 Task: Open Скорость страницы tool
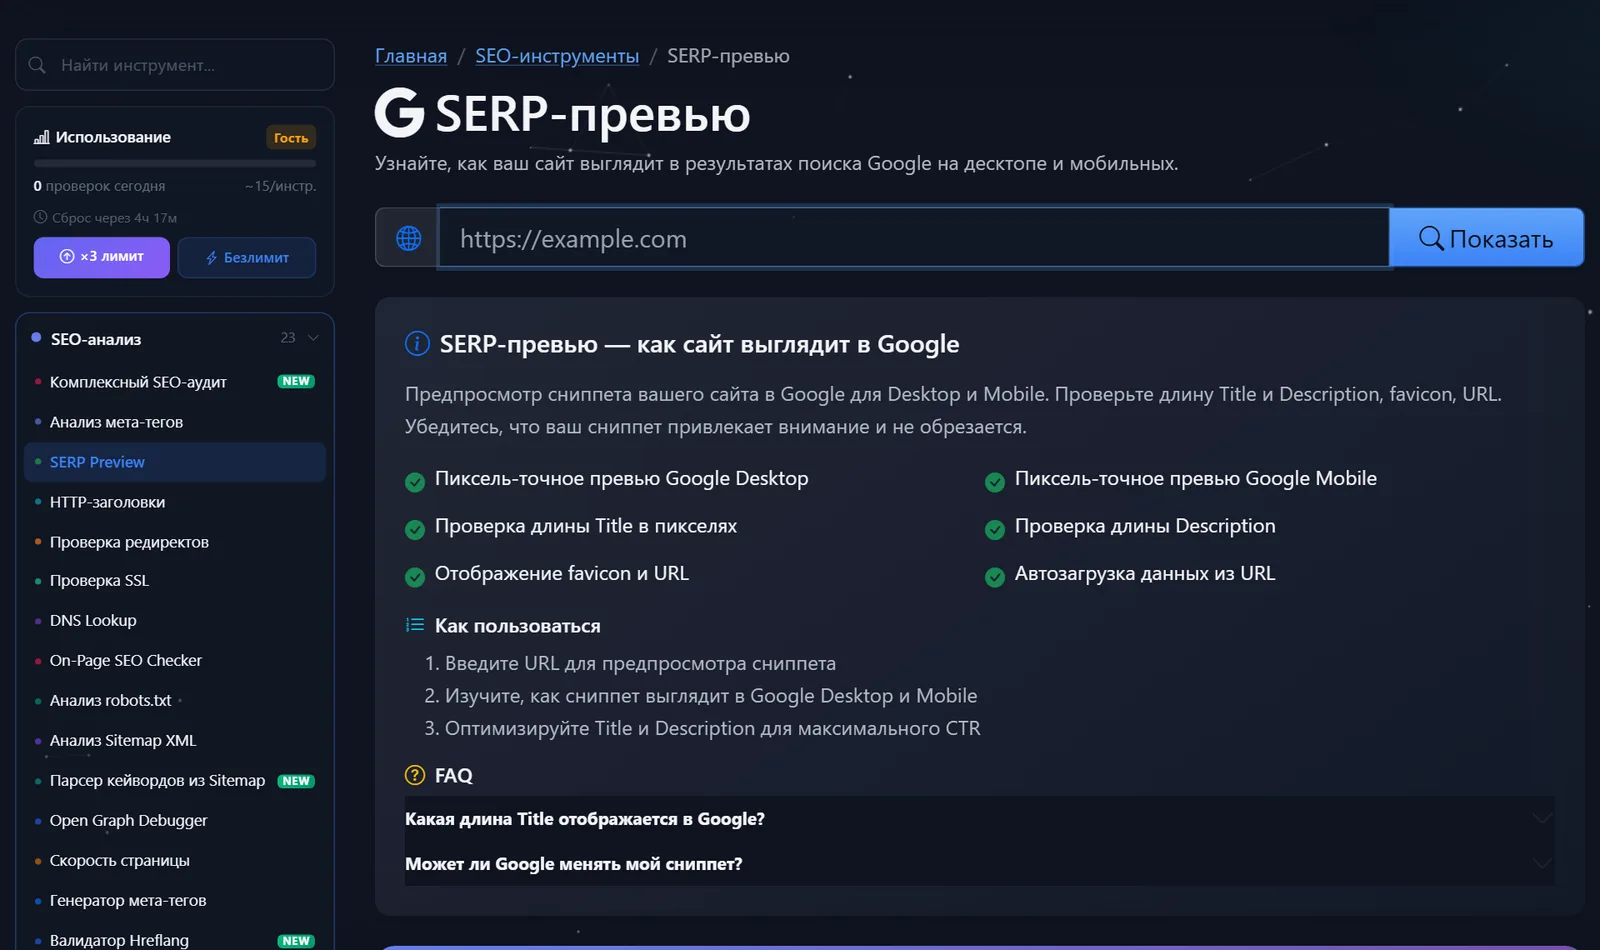click(x=175, y=860)
